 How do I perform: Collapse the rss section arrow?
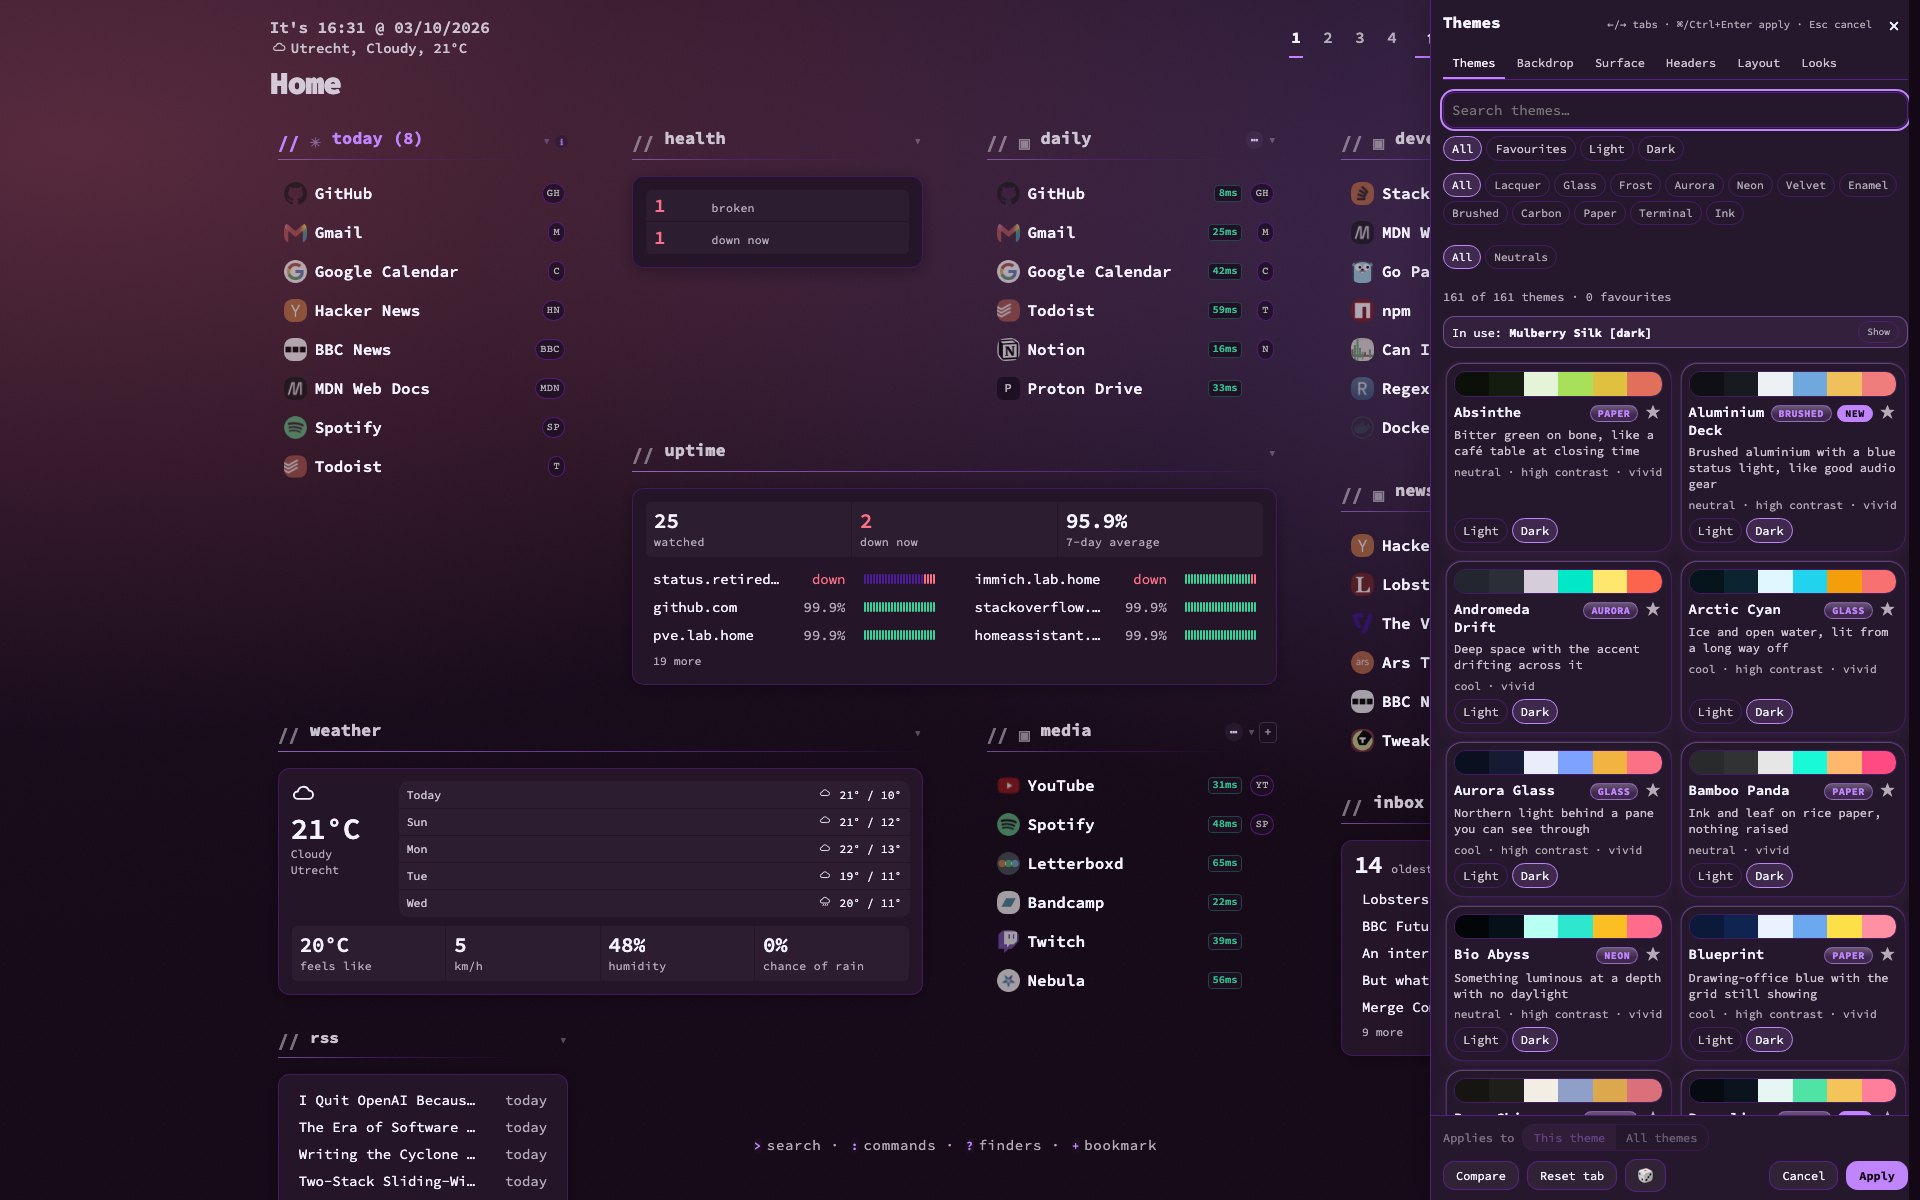563,1040
